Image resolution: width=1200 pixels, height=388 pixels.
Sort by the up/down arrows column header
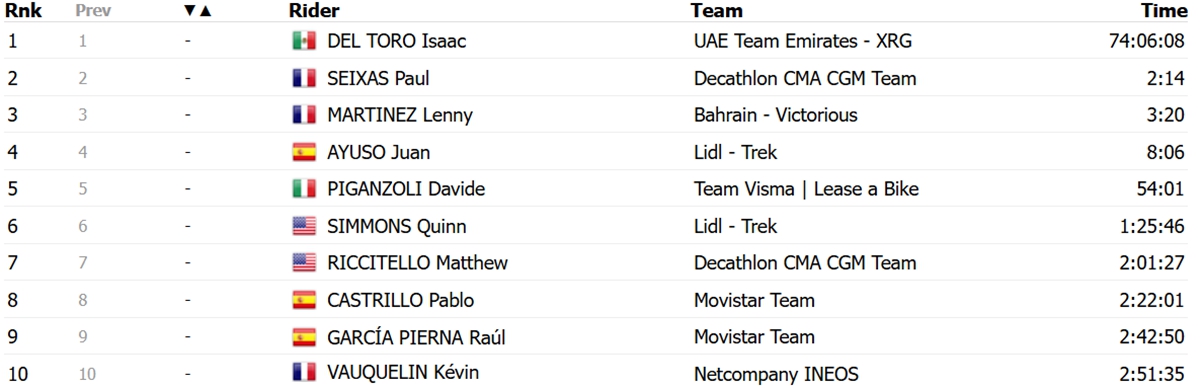tap(198, 11)
